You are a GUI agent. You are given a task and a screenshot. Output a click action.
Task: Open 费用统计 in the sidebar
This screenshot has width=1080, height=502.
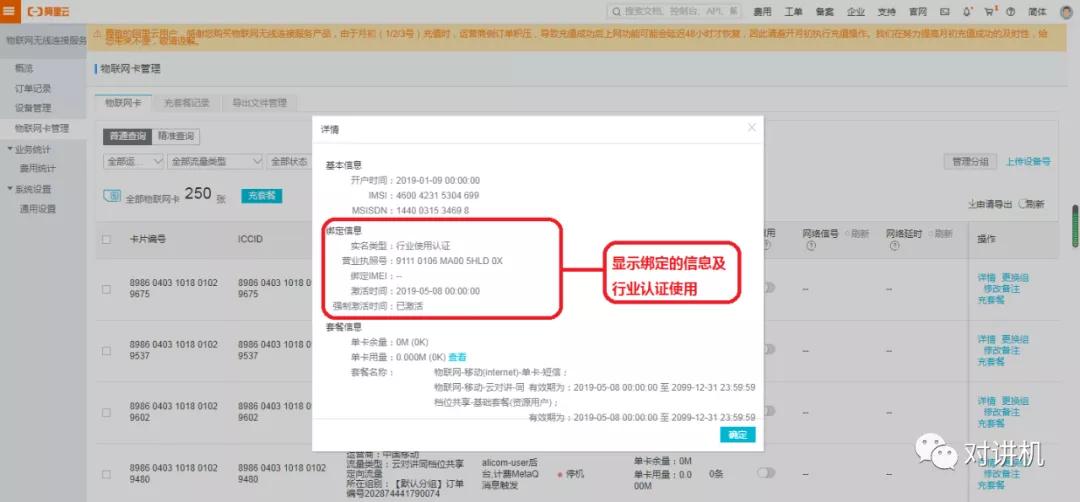[x=38, y=169]
